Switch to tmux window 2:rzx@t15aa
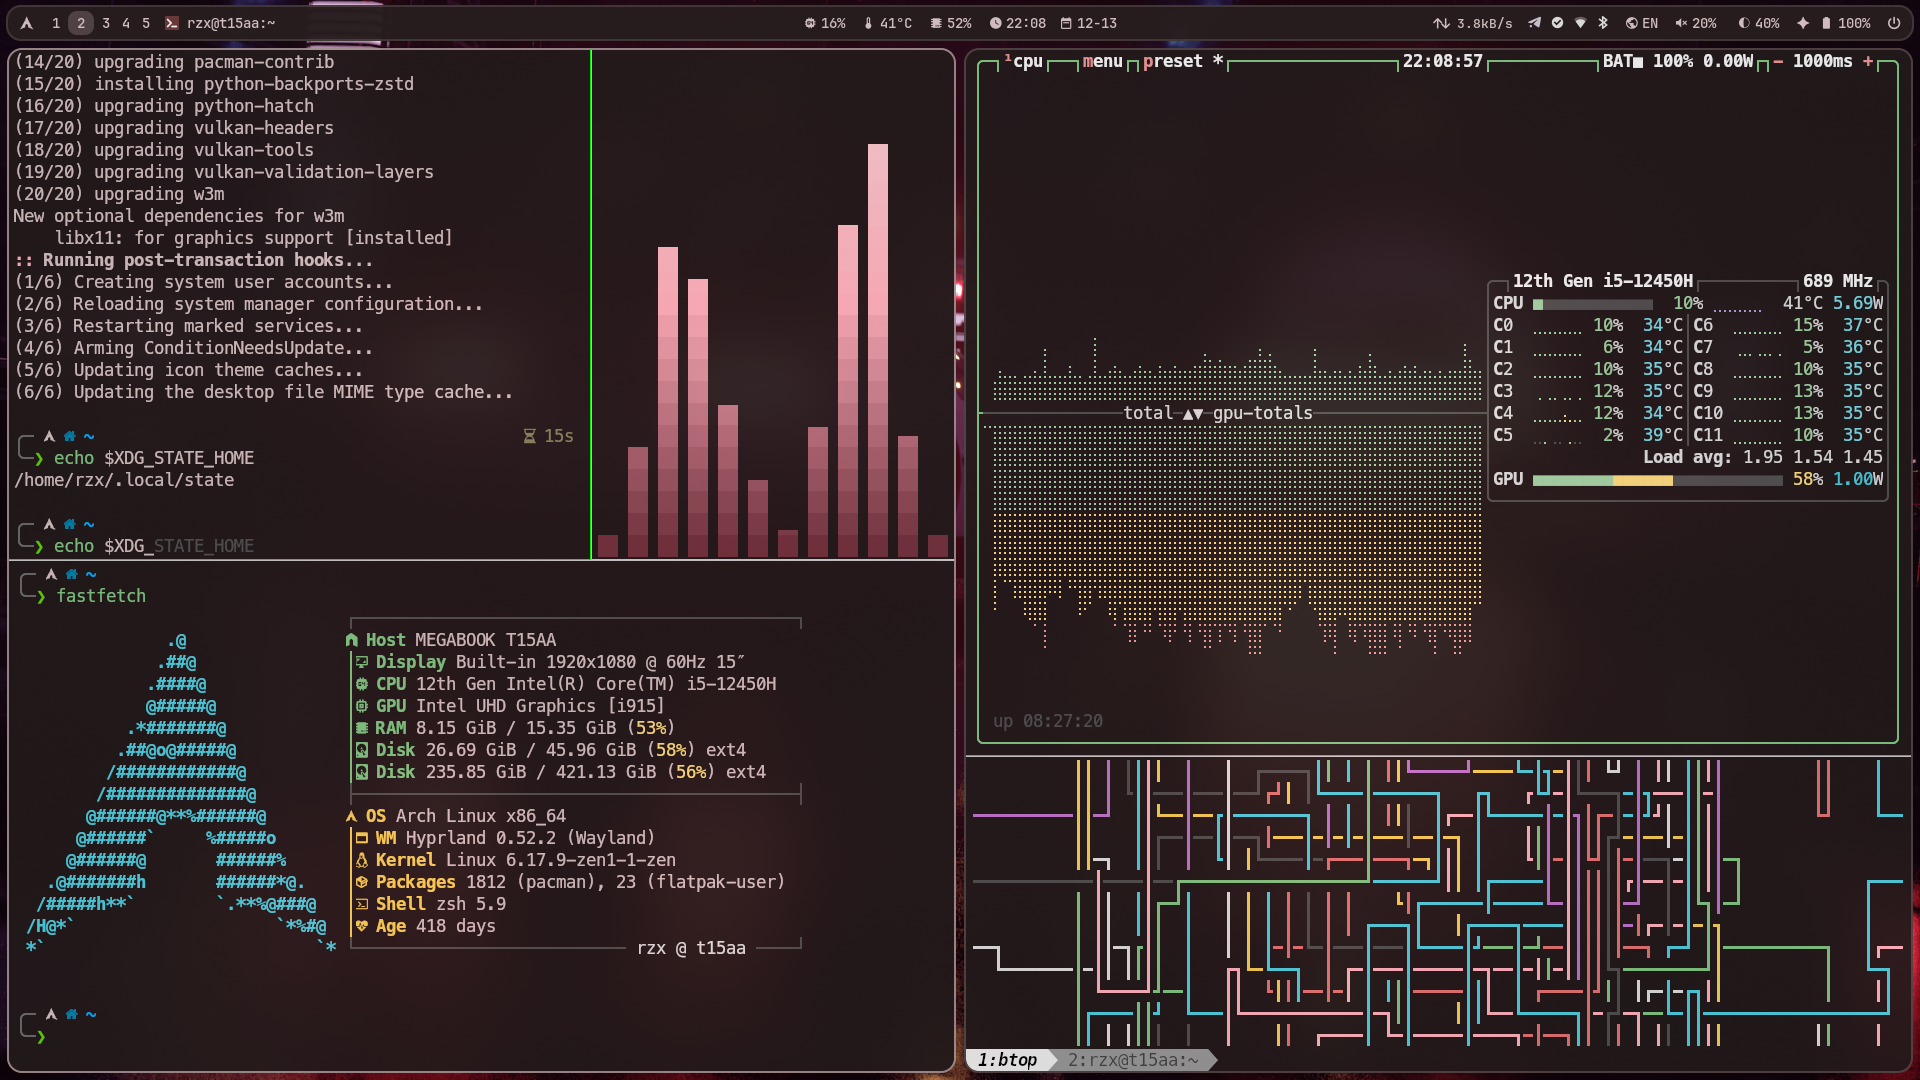 1132,1060
